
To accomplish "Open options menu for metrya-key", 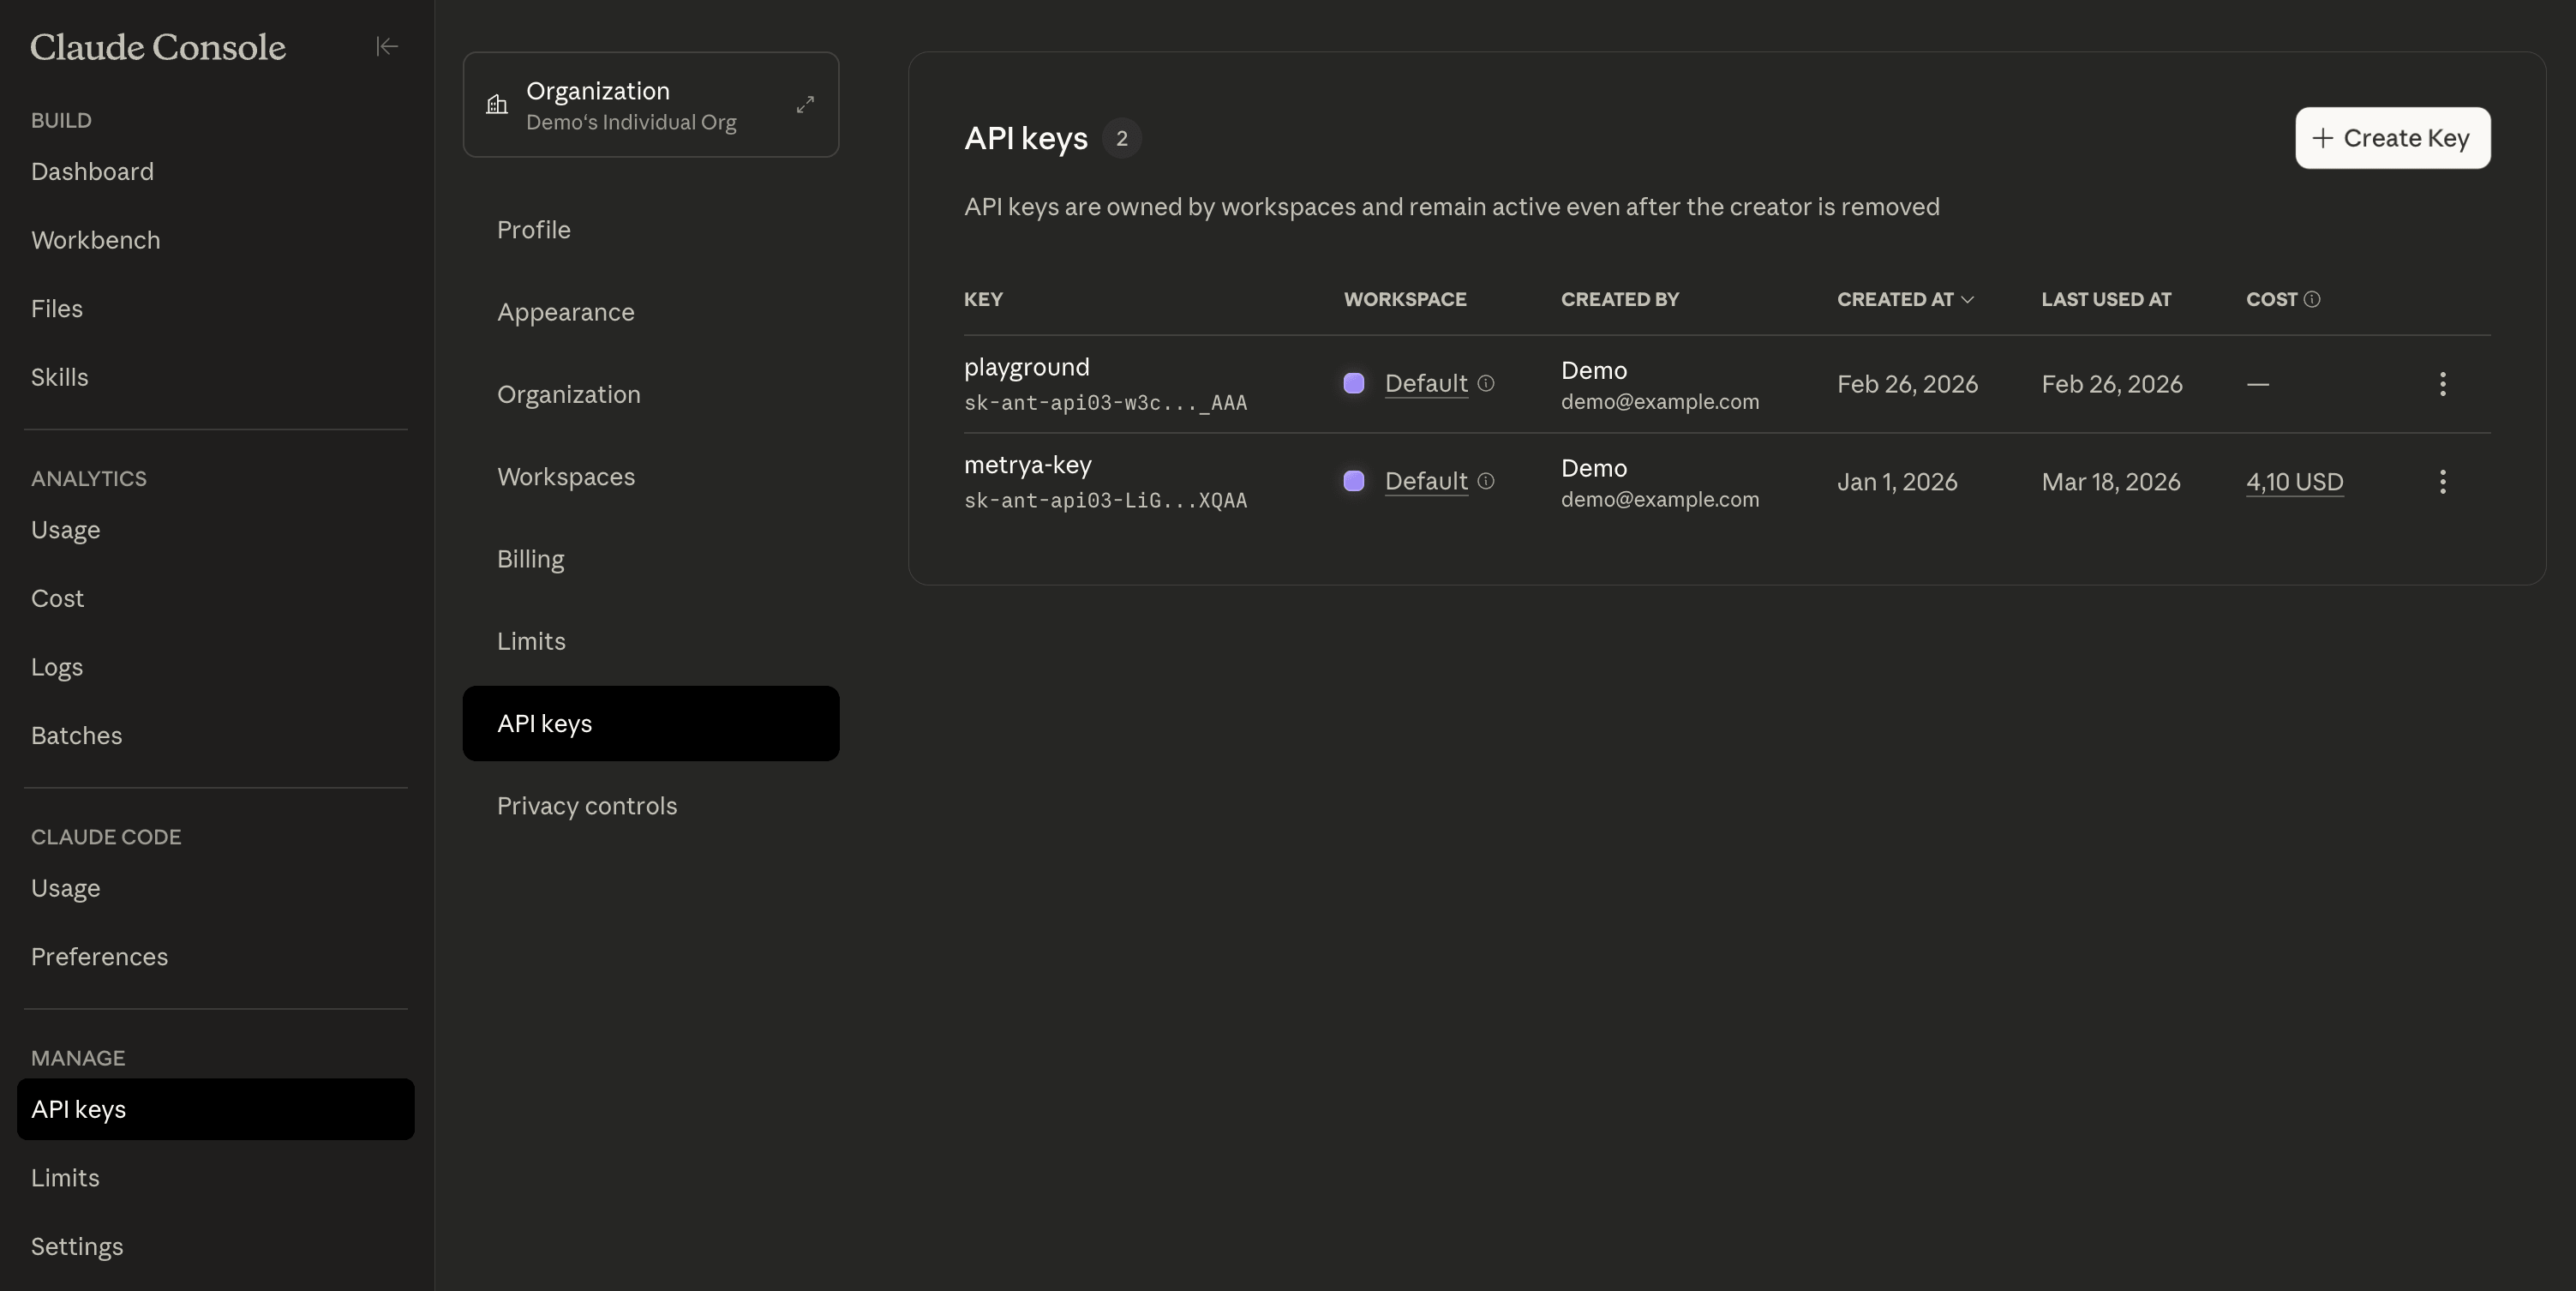I will 2443,482.
